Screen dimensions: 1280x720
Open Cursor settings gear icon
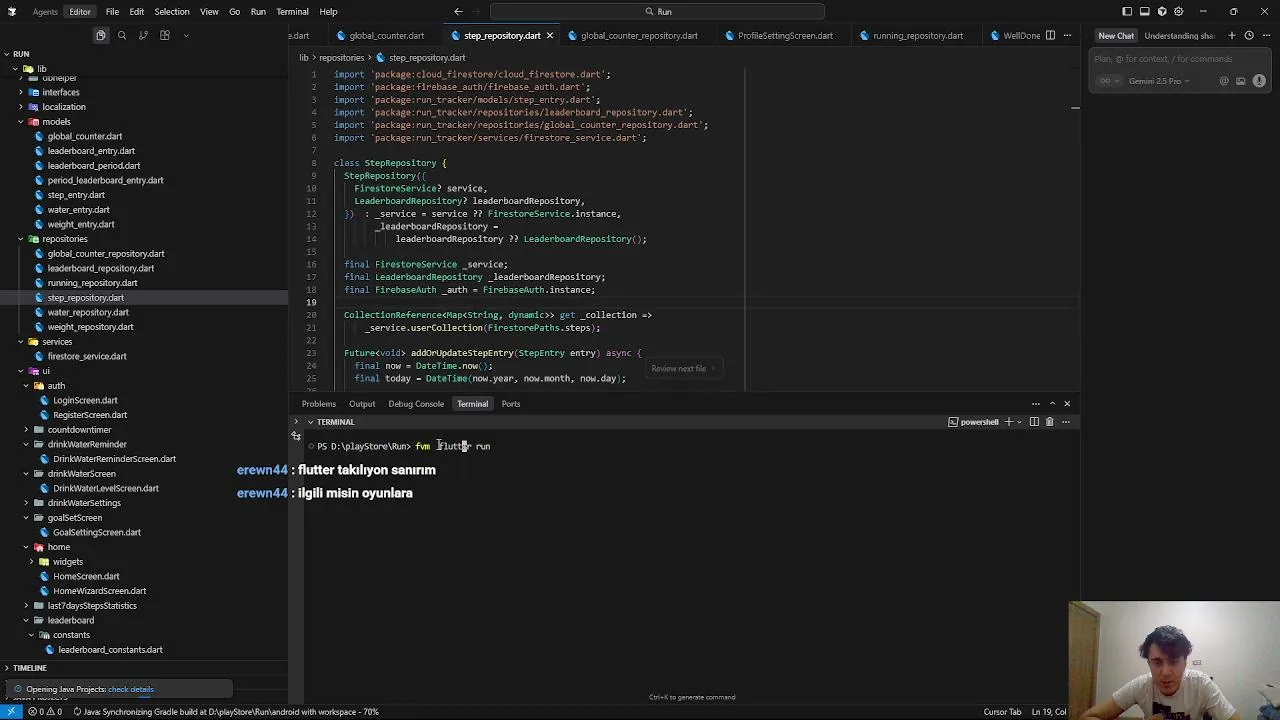pos(1179,11)
